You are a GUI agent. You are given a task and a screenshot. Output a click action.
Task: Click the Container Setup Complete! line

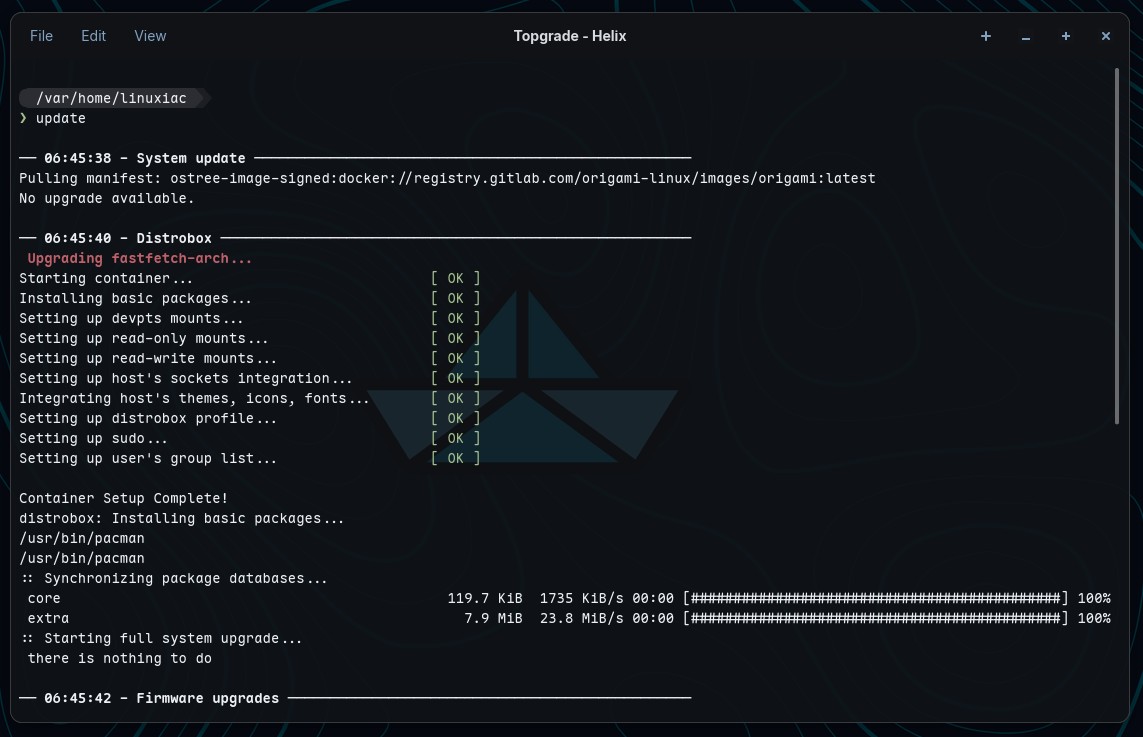(124, 498)
